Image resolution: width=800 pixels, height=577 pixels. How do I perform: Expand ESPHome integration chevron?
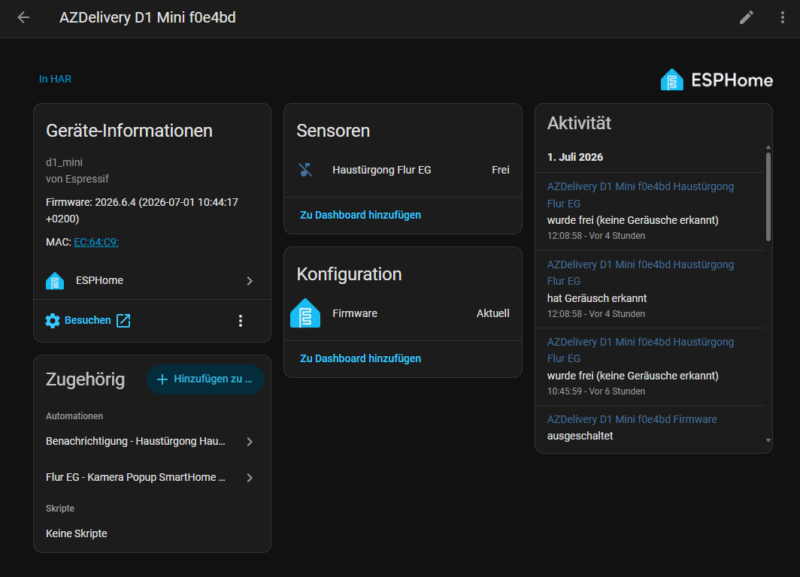(249, 281)
